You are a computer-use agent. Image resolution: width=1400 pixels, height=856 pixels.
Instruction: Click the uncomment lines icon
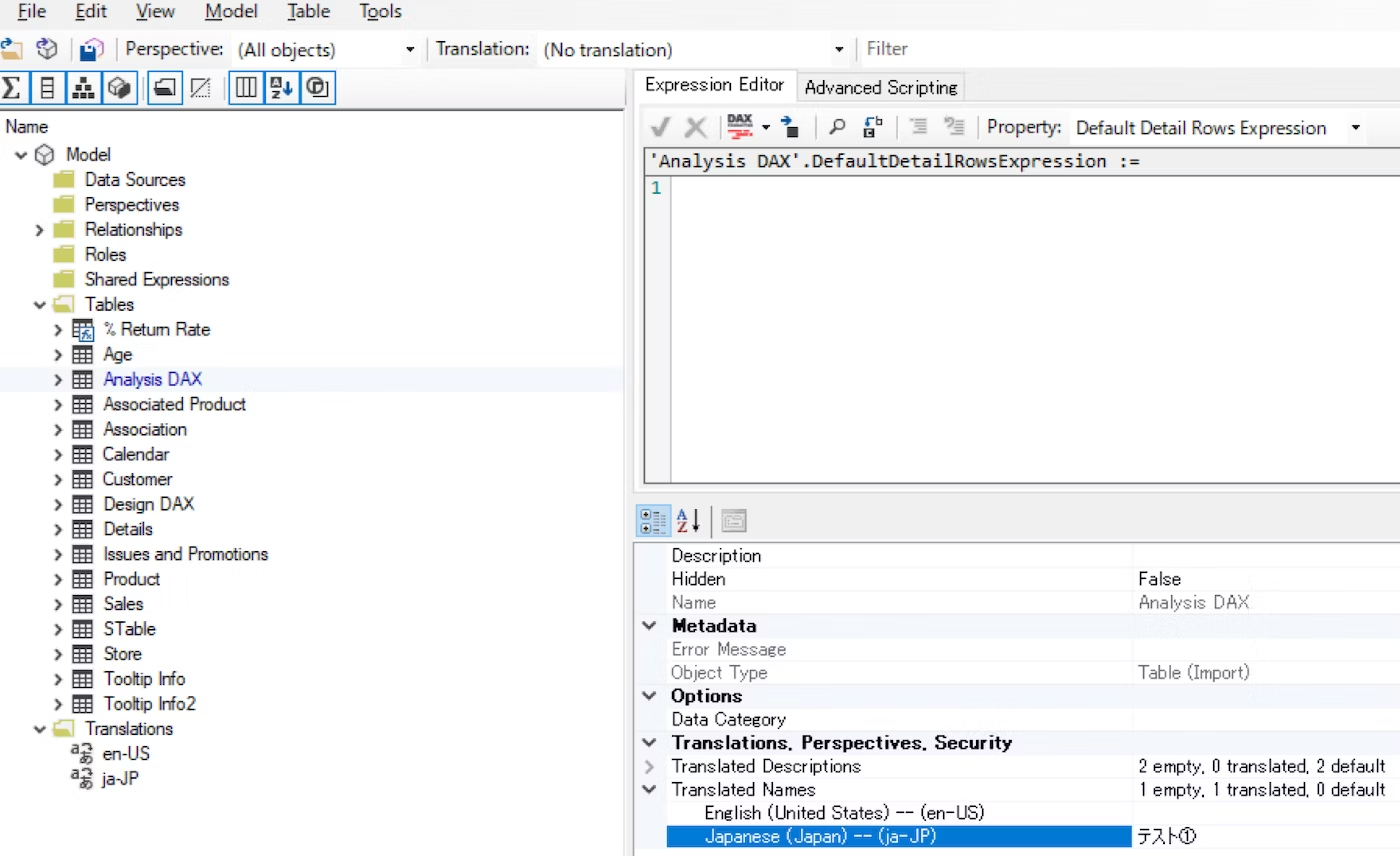tap(954, 127)
